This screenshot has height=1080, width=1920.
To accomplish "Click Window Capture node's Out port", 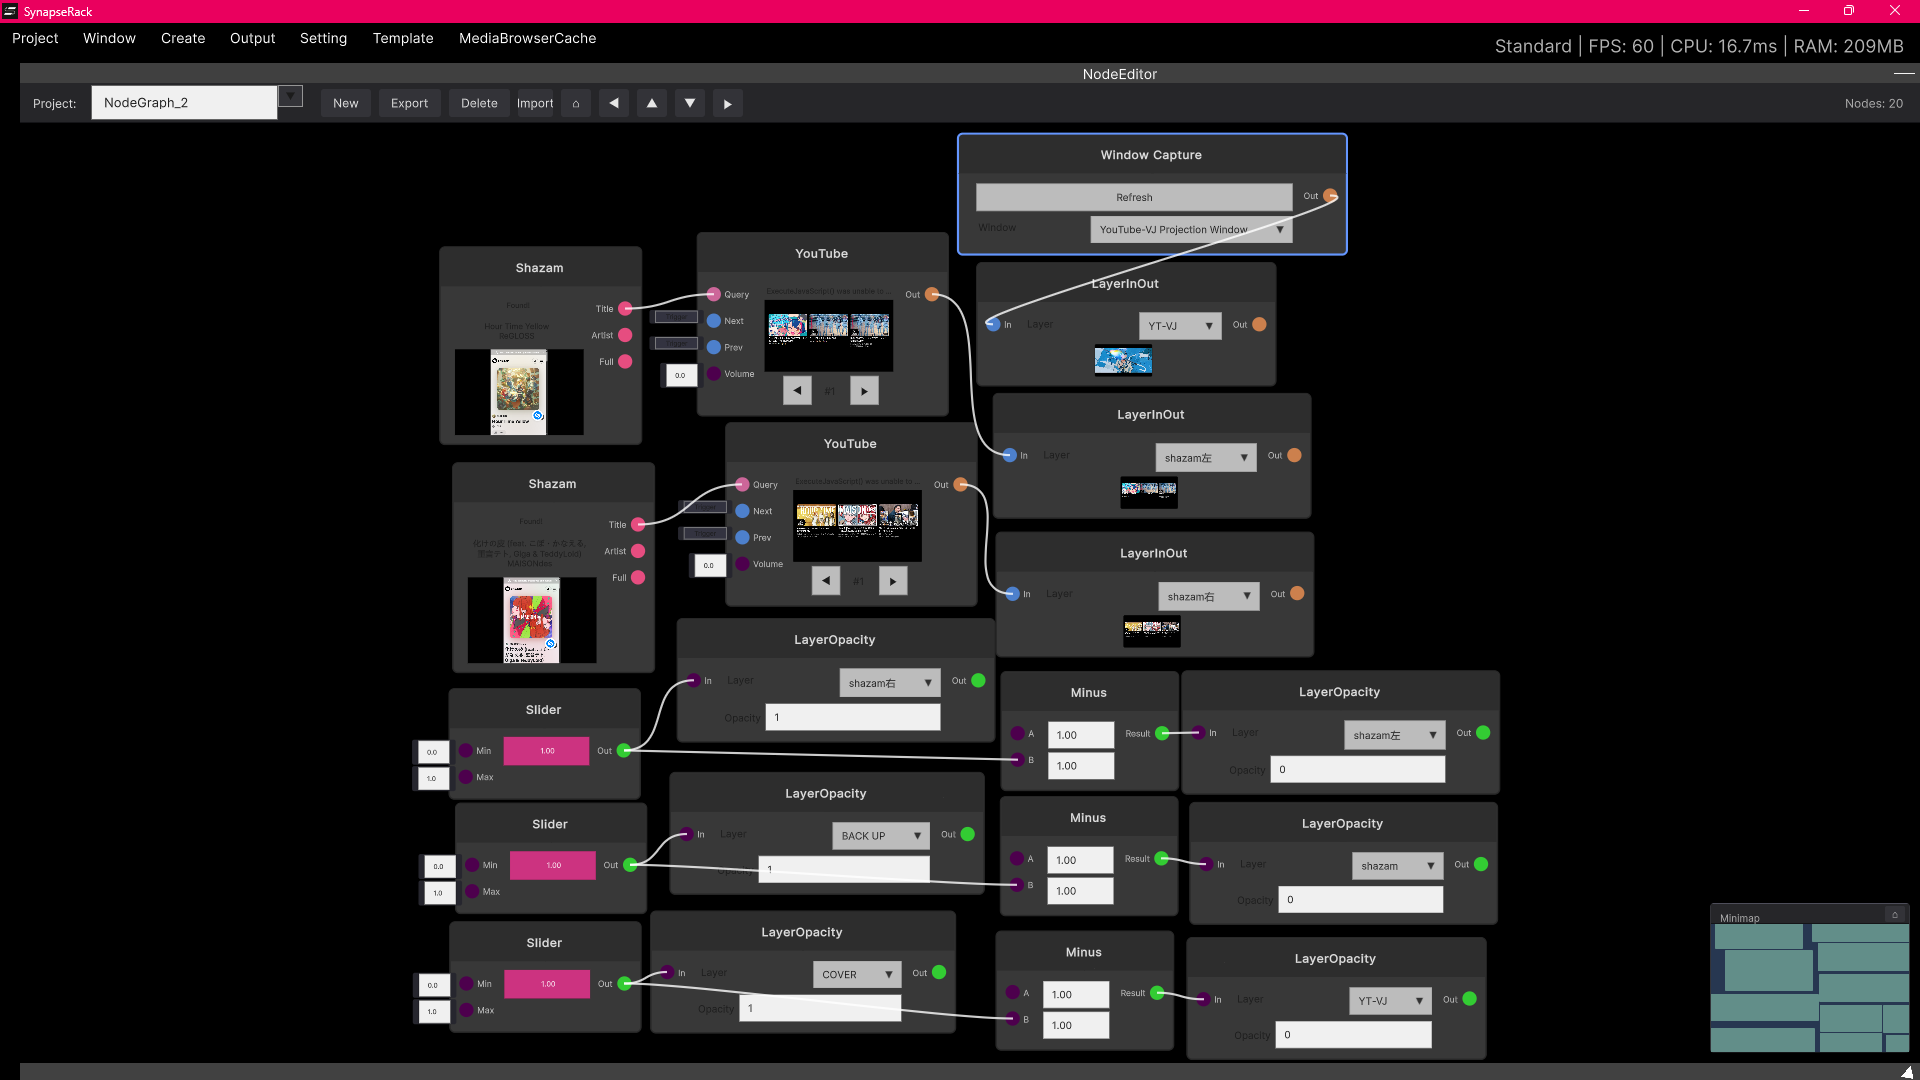I will 1330,196.
